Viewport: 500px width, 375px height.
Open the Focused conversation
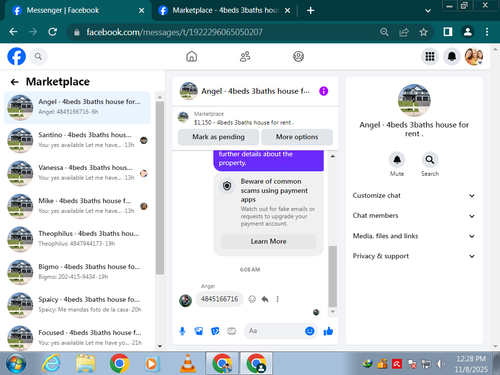click(x=77, y=337)
